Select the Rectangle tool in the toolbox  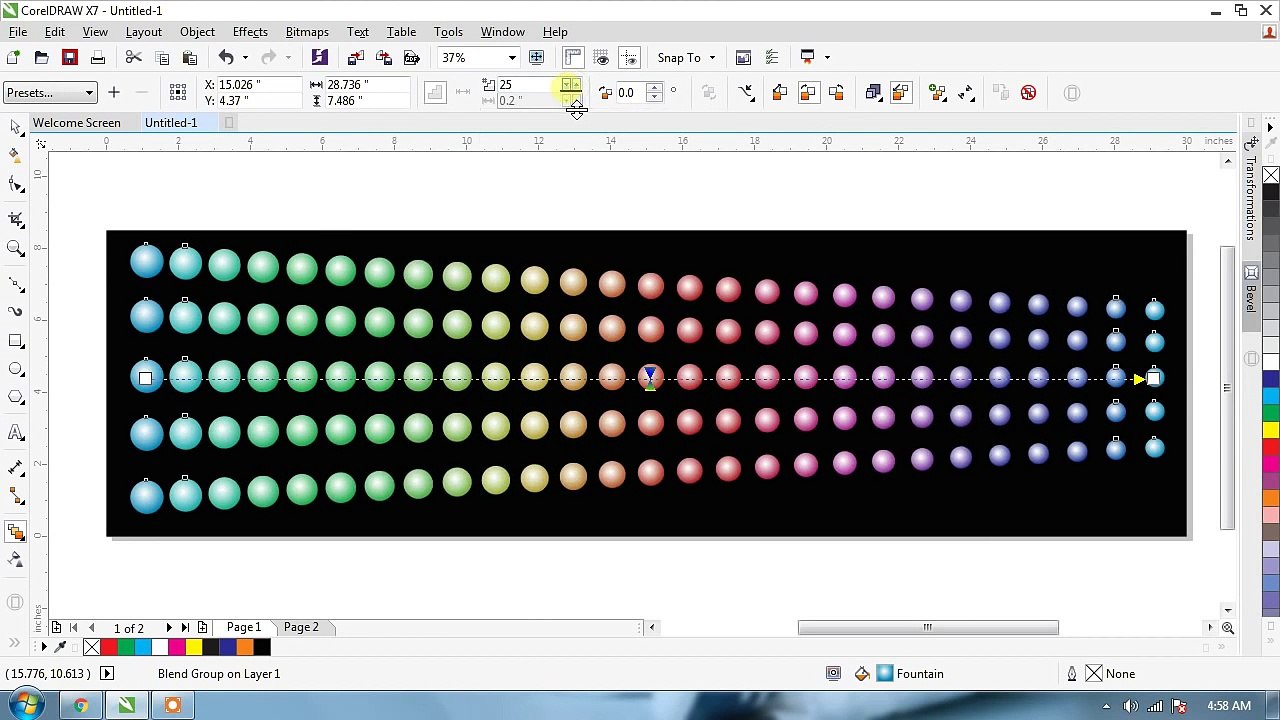pyautogui.click(x=15, y=341)
